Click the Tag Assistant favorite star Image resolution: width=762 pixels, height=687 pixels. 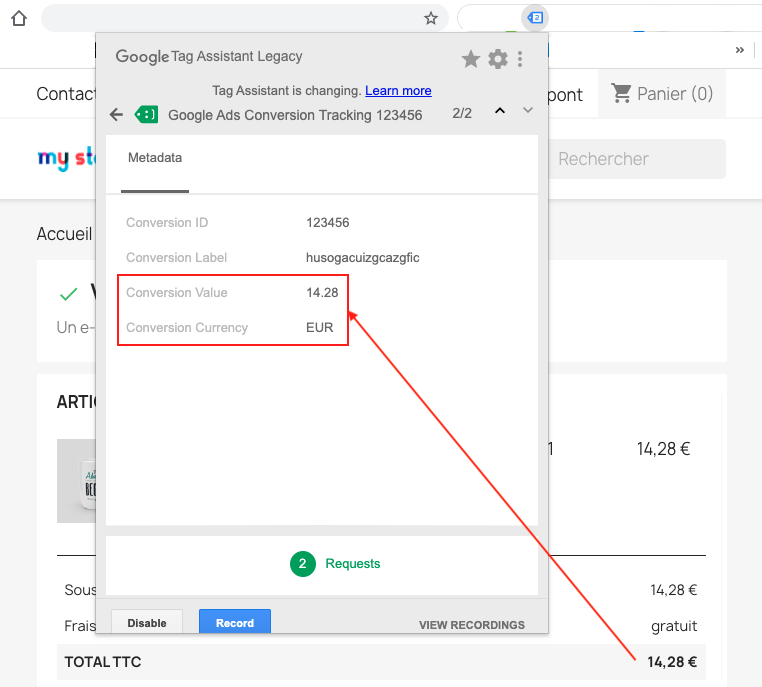(470, 59)
